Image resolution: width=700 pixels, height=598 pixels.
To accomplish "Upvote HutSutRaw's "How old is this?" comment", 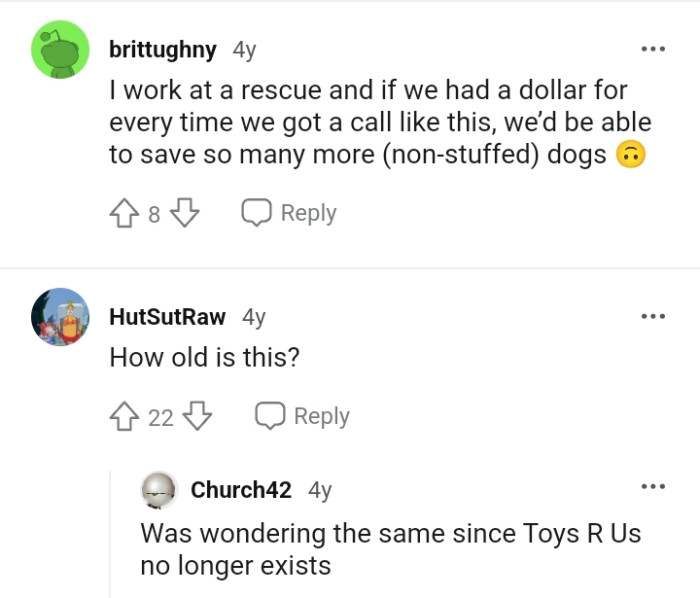I will 126,416.
